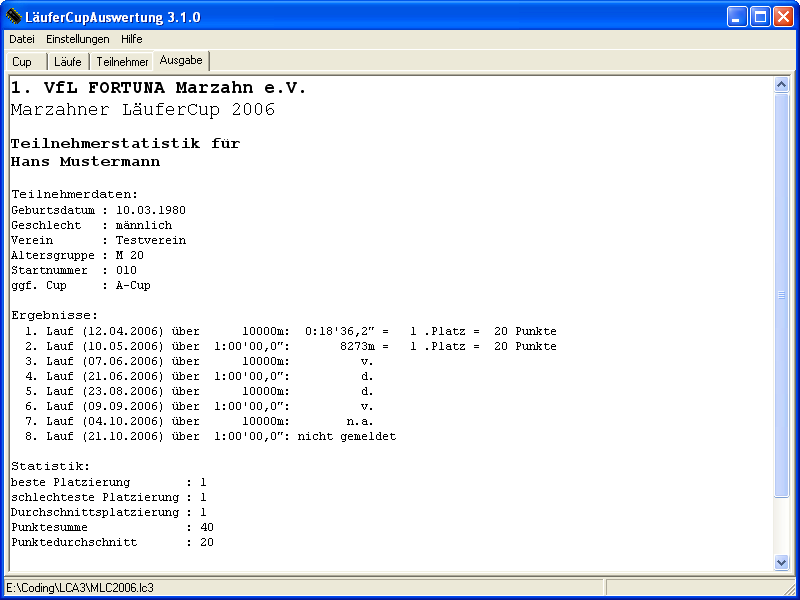Switch to the Läufe tab
The image size is (800, 600).
click(x=68, y=62)
